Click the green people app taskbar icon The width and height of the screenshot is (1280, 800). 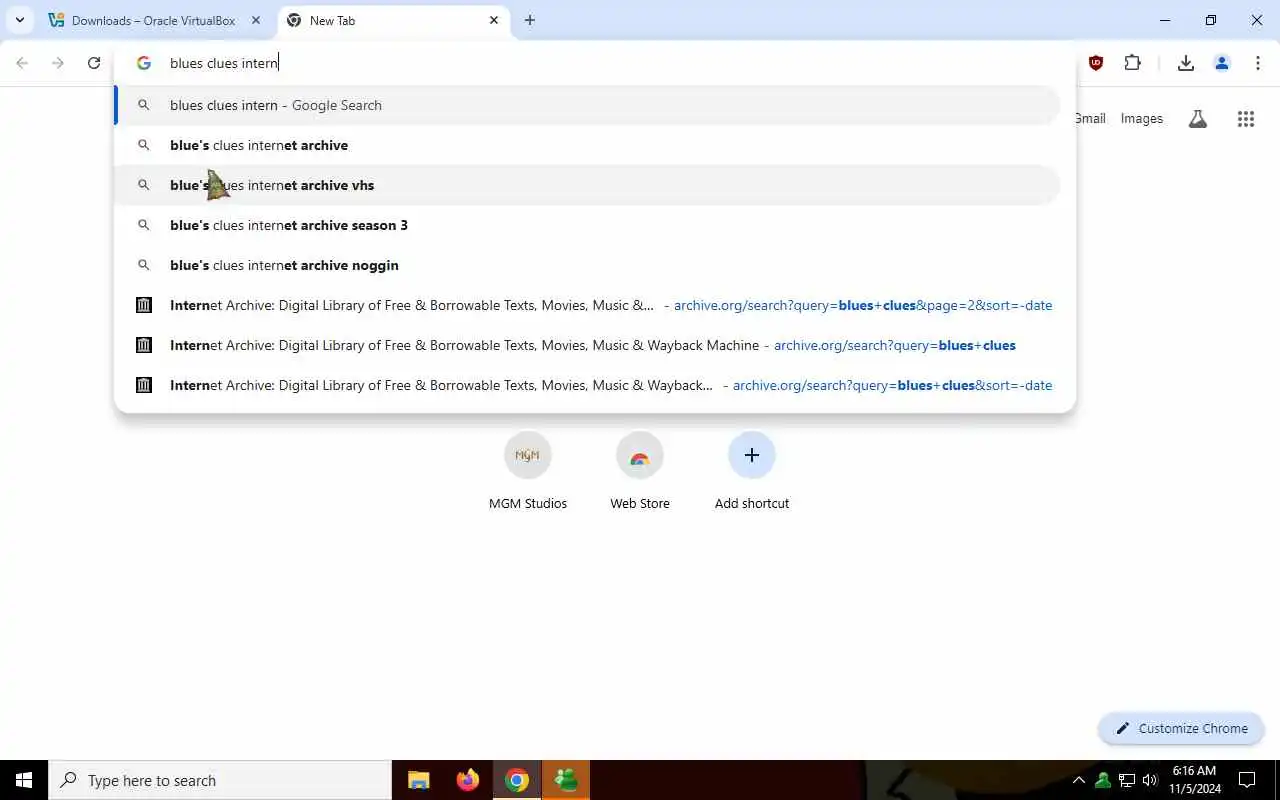(566, 780)
